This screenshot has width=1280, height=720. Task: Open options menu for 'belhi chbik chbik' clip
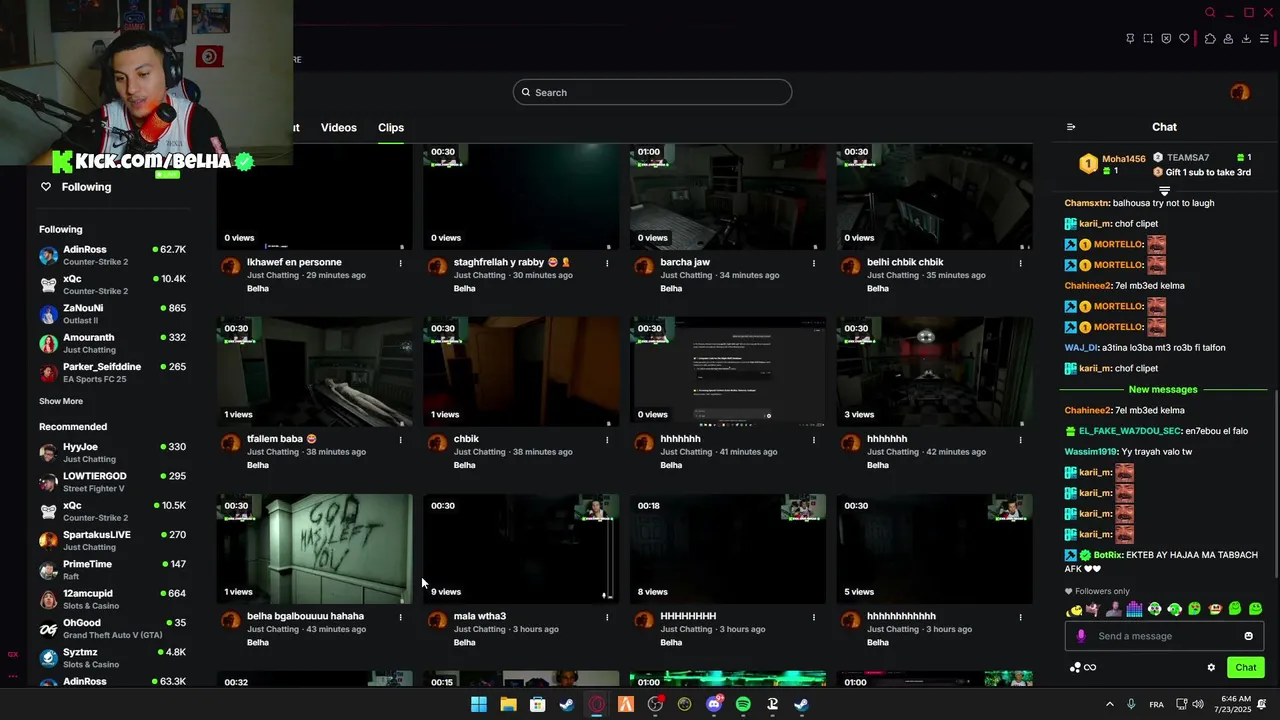click(x=1020, y=263)
